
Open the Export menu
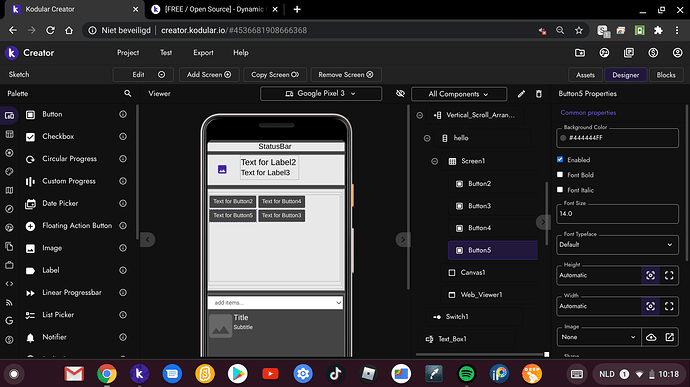(203, 53)
